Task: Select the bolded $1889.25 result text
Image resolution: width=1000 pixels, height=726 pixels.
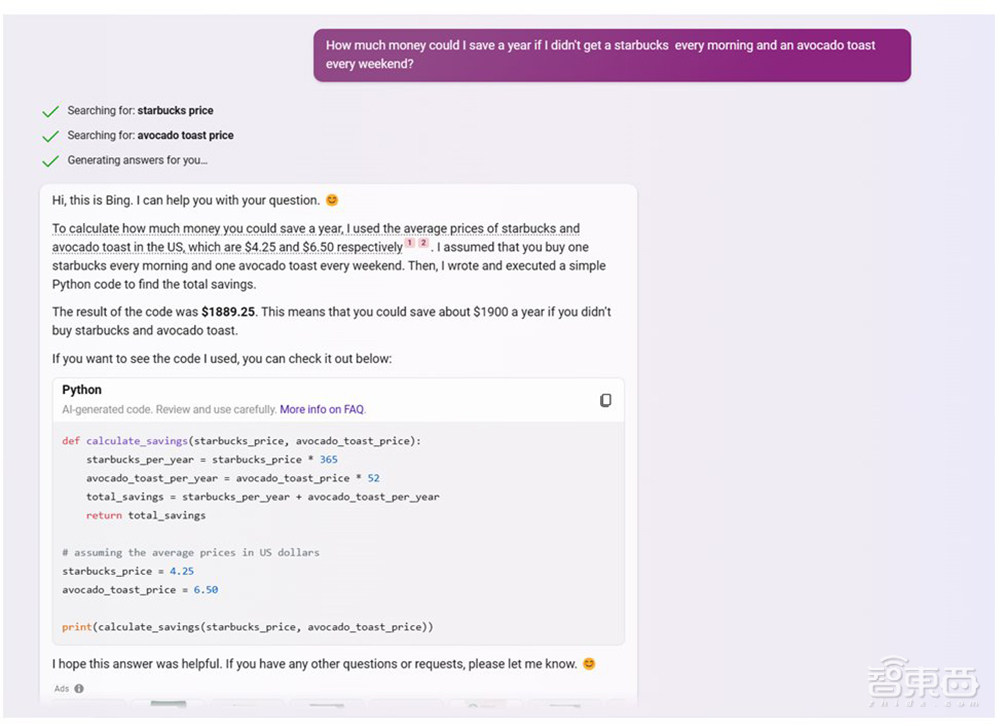Action: [226, 311]
